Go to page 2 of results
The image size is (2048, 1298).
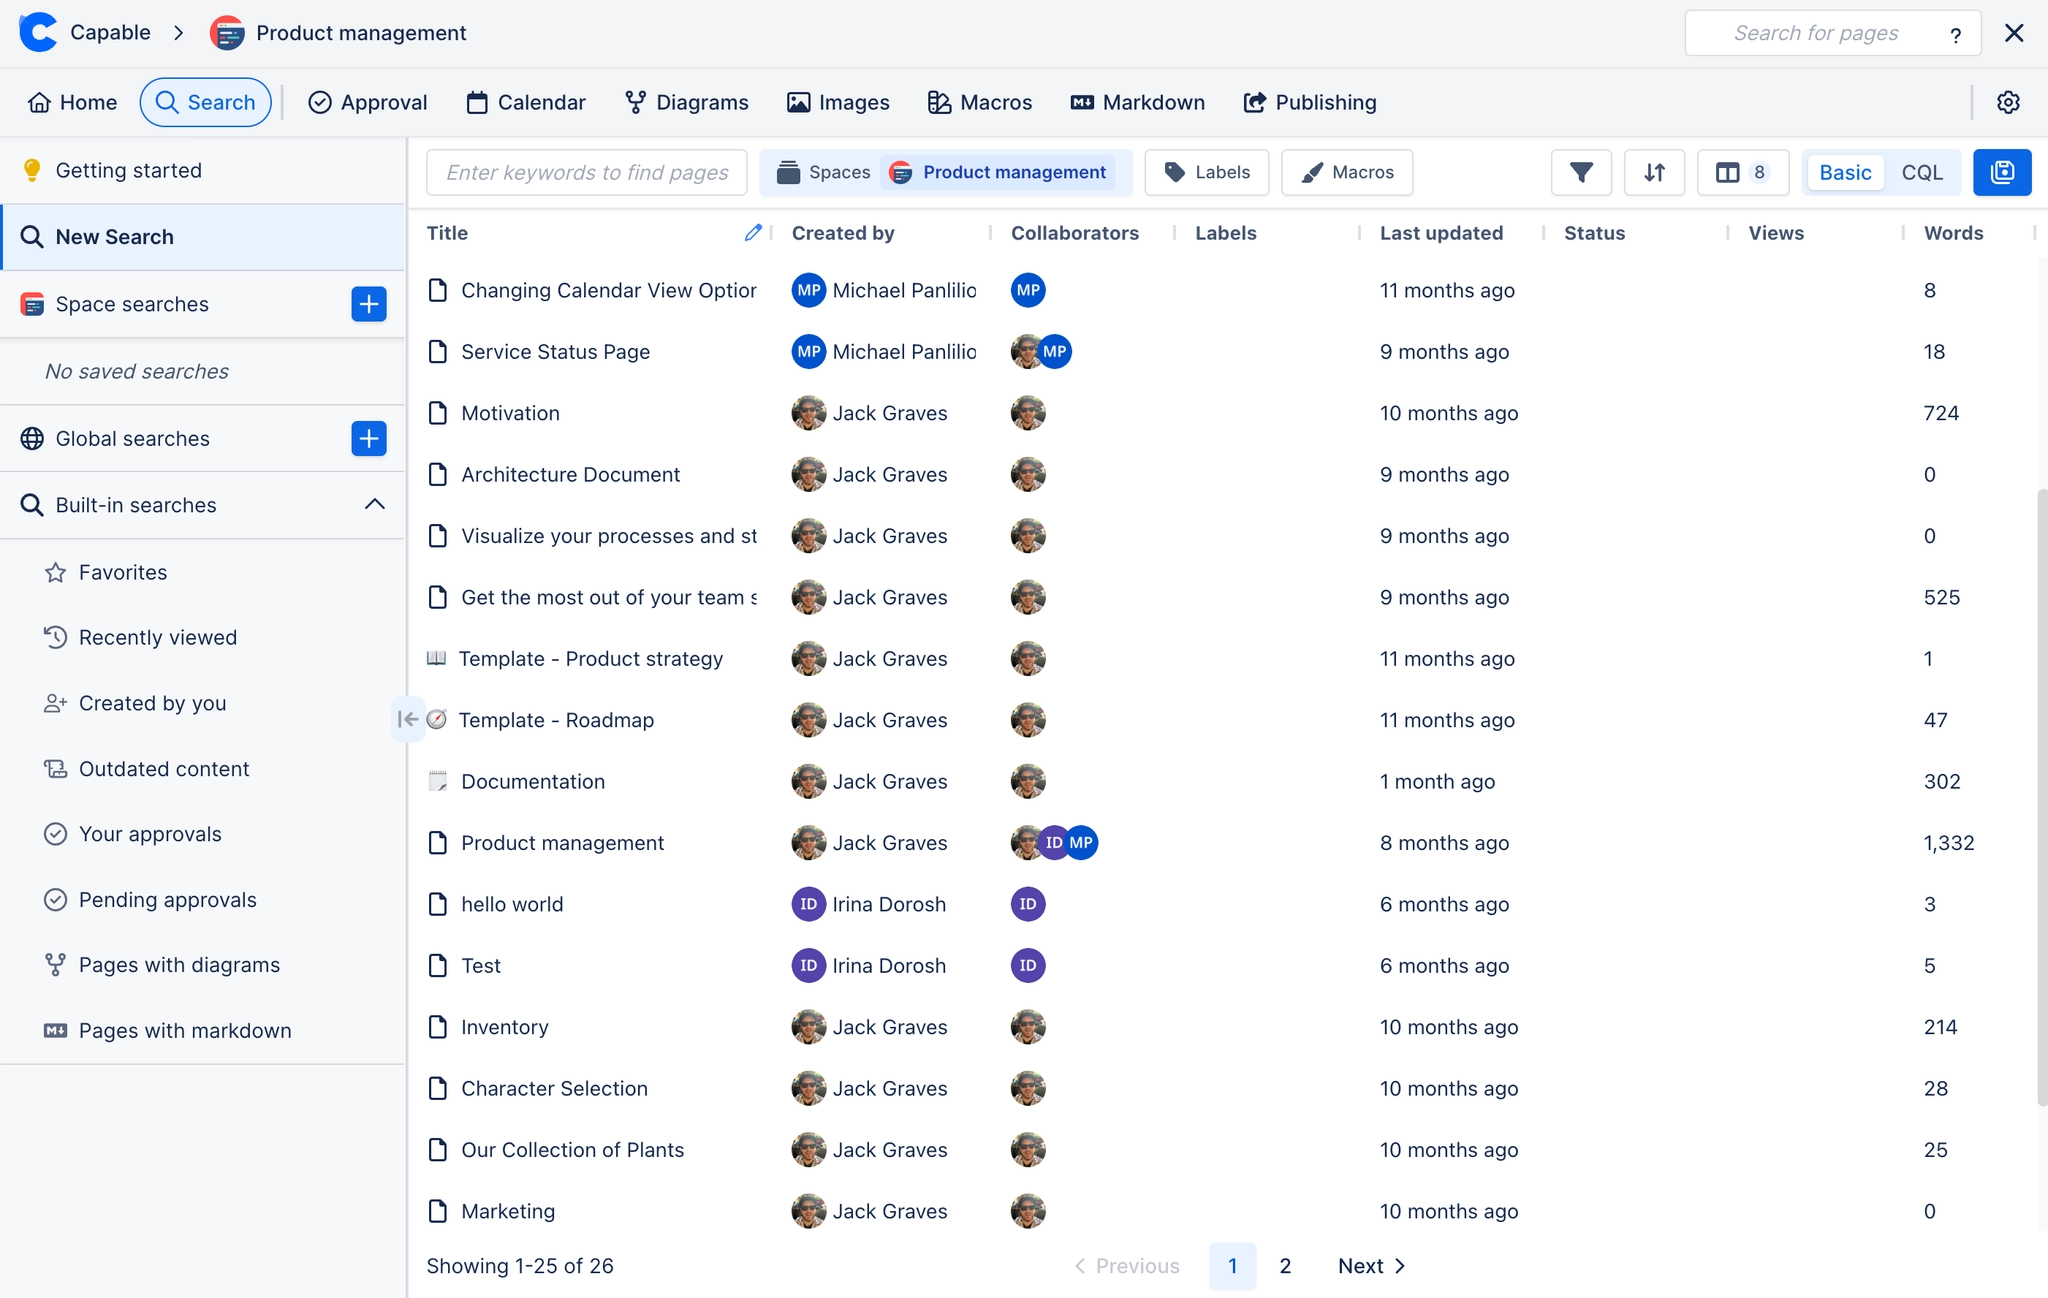pyautogui.click(x=1285, y=1265)
